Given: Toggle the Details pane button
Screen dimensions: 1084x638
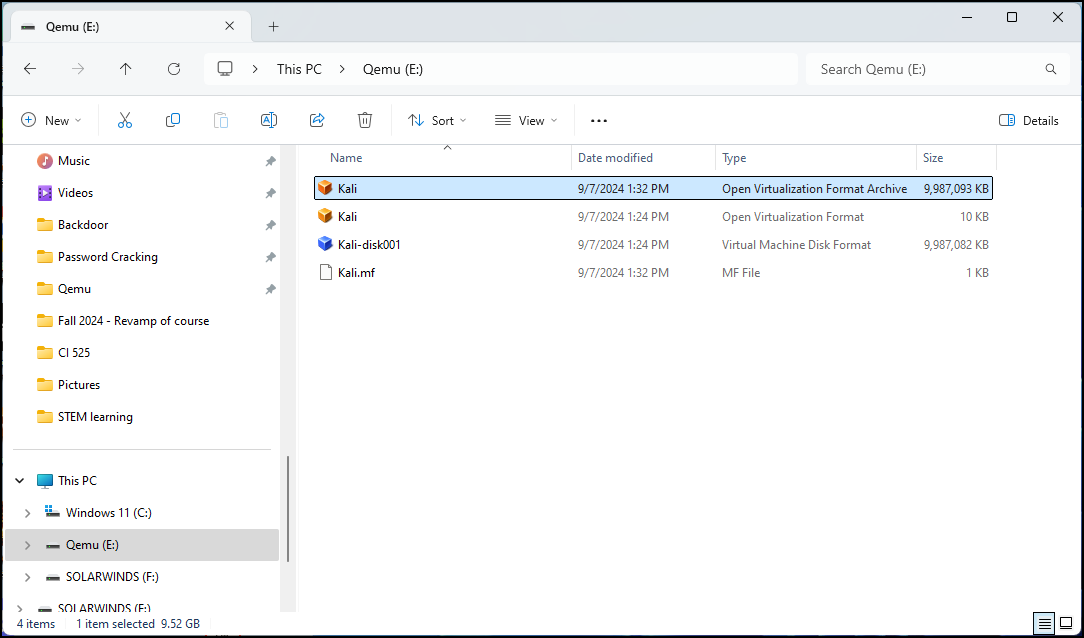Looking at the screenshot, I should point(1029,120).
